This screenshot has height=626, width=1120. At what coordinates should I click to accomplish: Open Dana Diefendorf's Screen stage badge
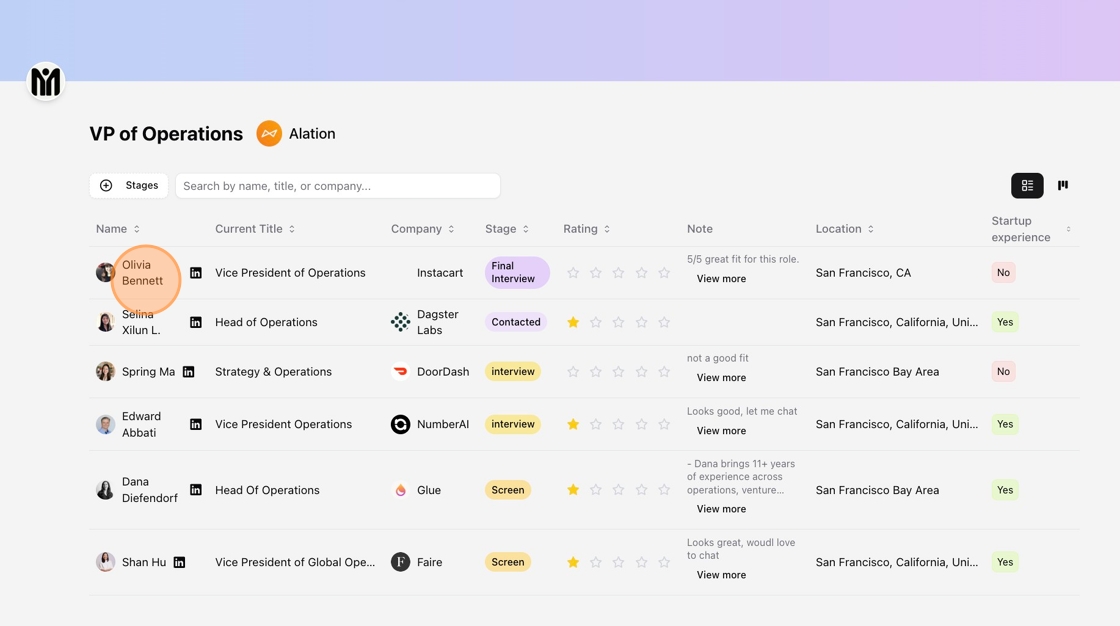point(508,490)
